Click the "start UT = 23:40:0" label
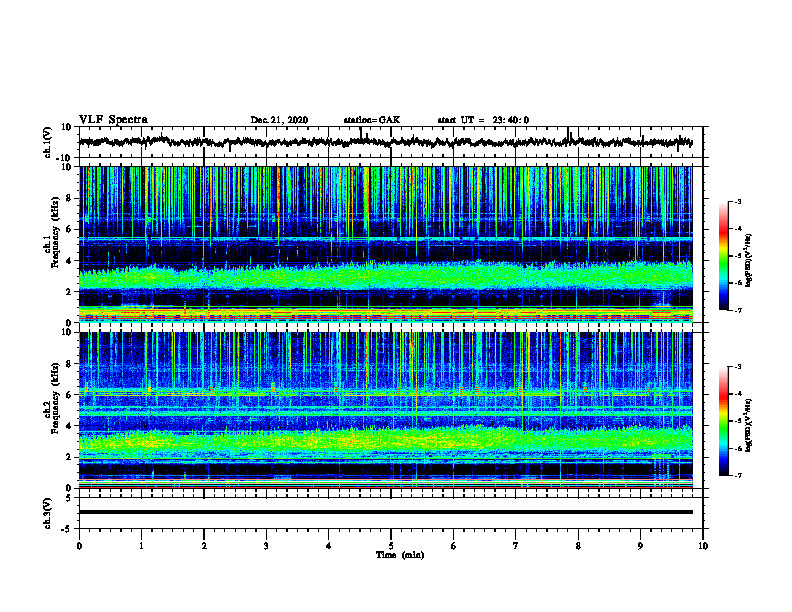This screenshot has height=612, width=792. (483, 120)
